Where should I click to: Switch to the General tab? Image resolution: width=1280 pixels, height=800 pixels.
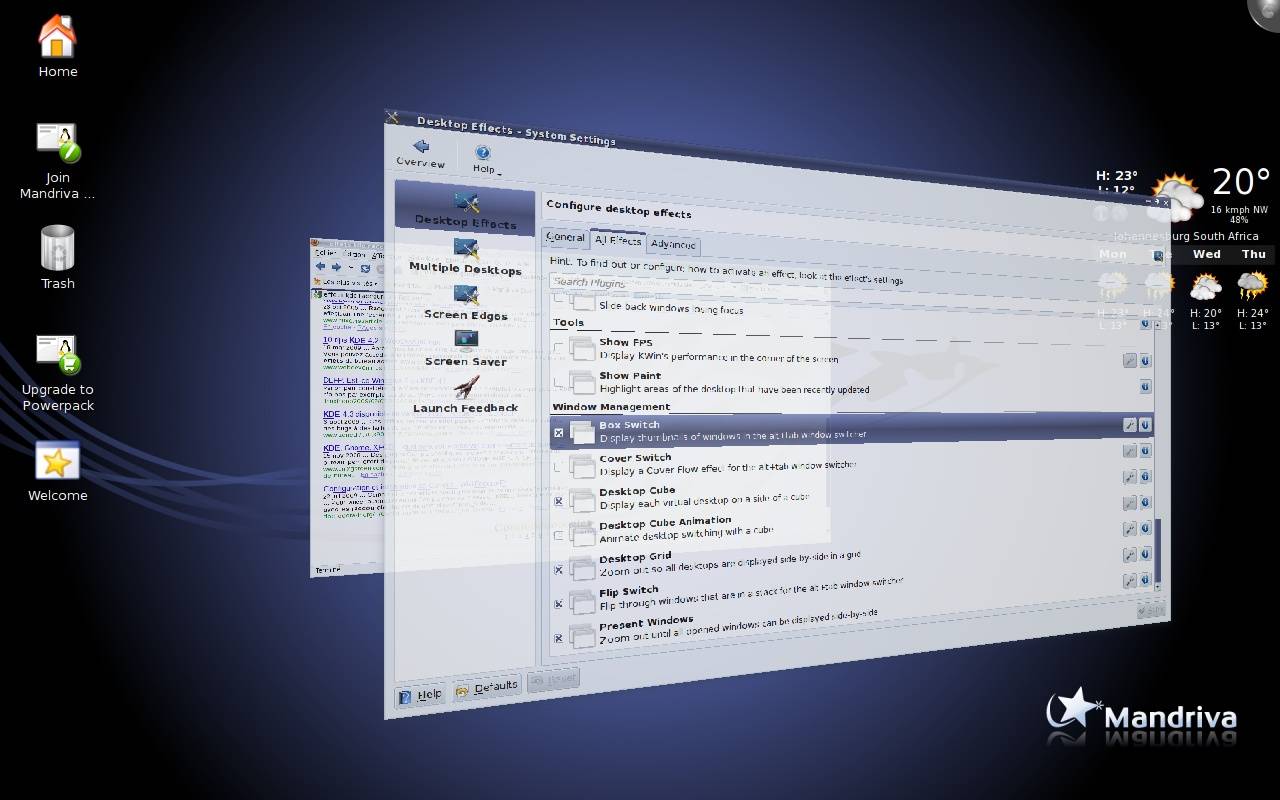point(565,237)
